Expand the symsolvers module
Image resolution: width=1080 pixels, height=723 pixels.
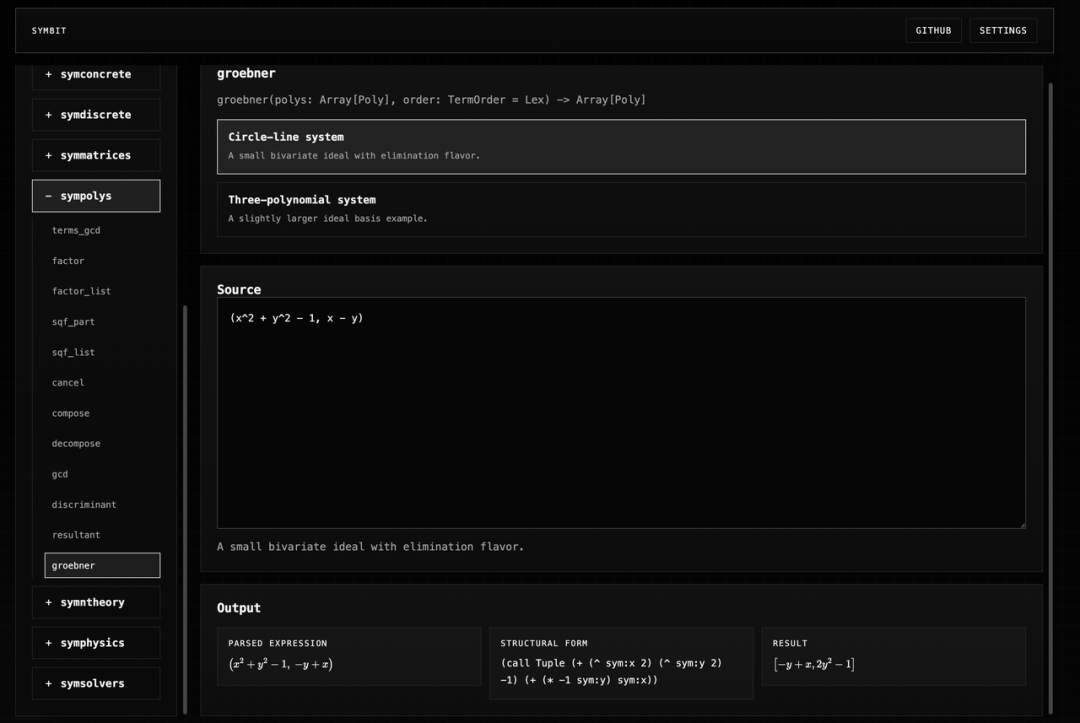(x=96, y=684)
